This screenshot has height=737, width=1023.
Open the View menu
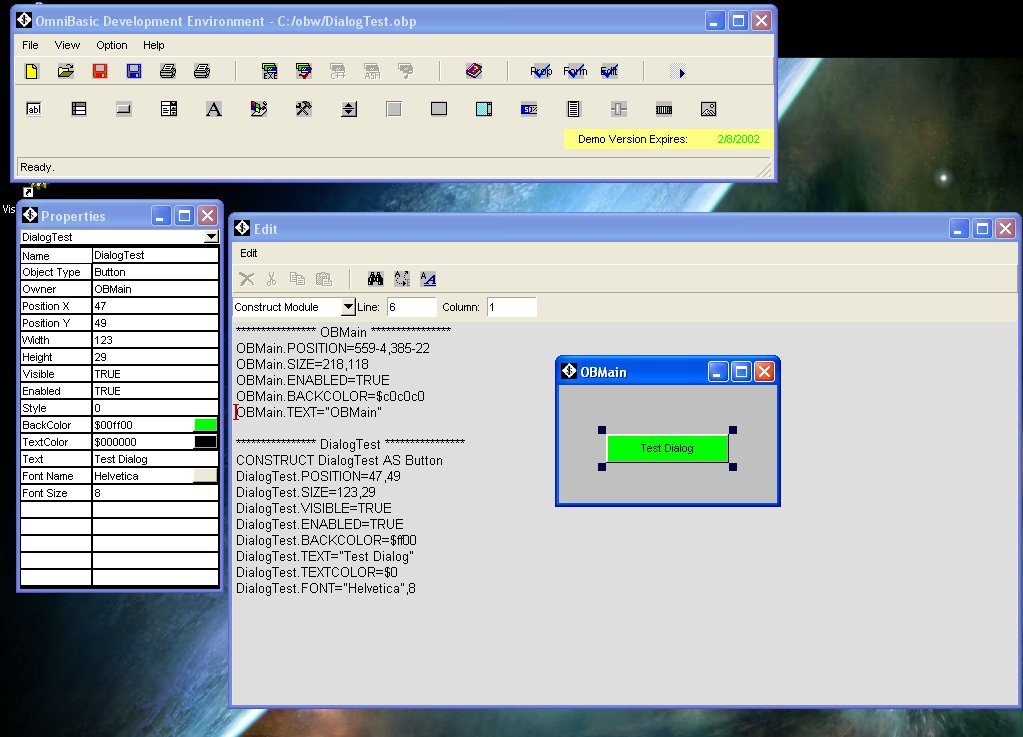67,45
